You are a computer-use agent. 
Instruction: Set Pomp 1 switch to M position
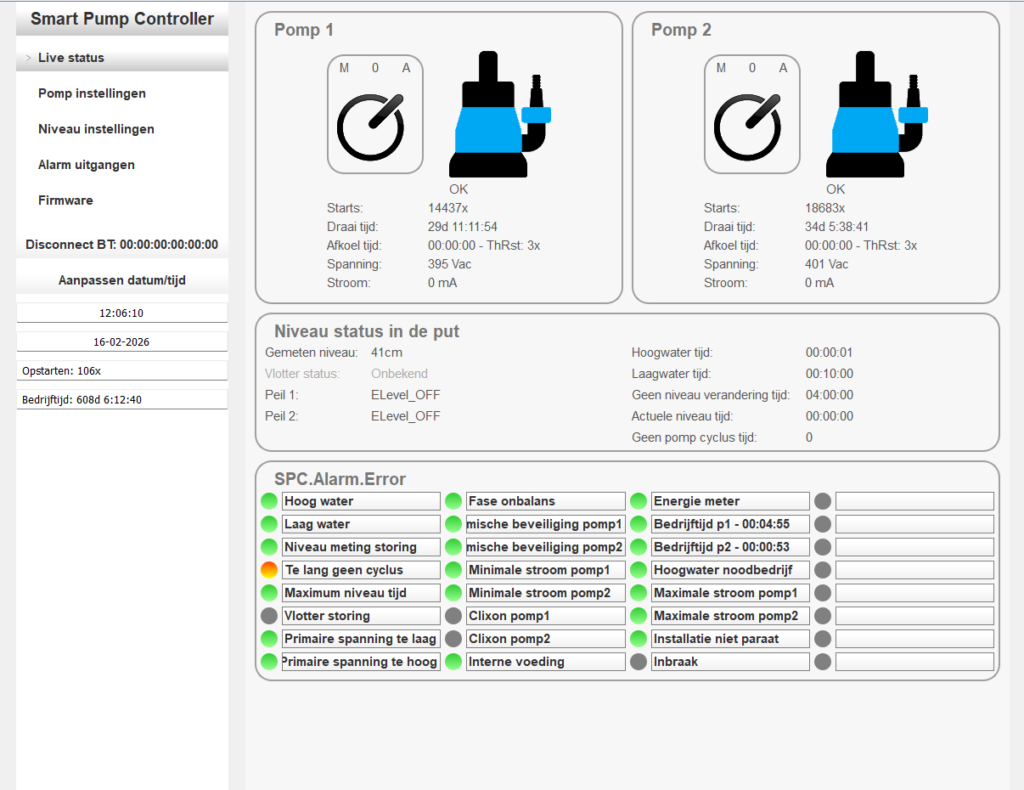coord(344,69)
